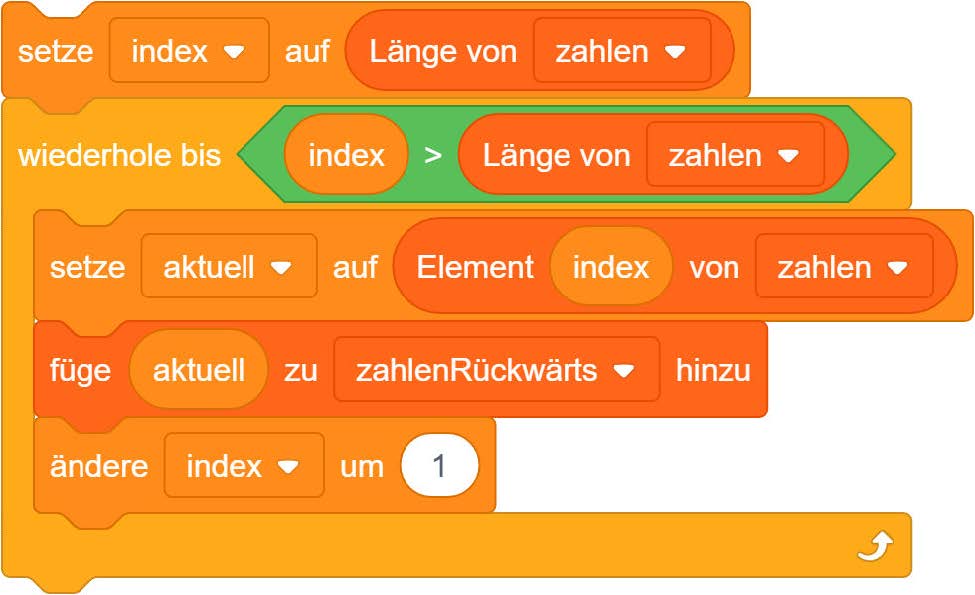Click the 'ändere' label of the change block
This screenshot has height=595, width=975.
tap(98, 467)
